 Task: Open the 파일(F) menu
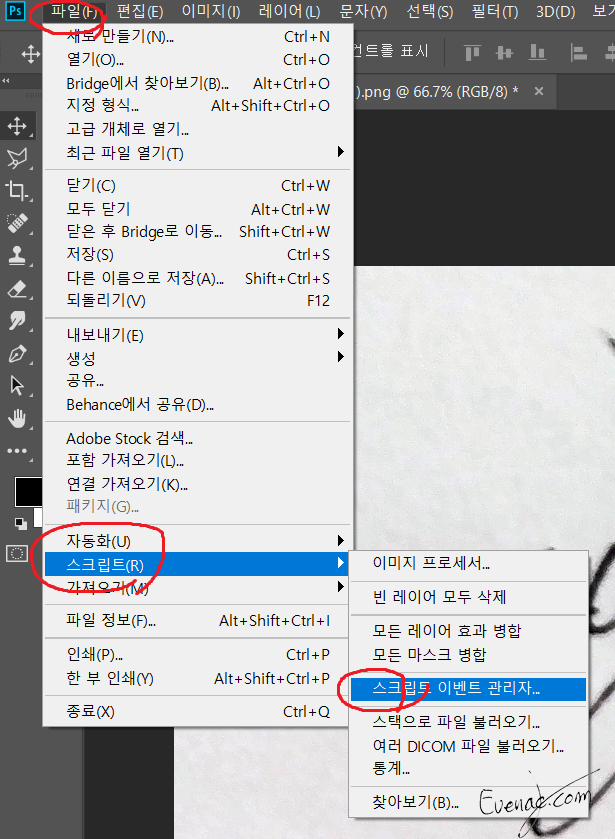(x=74, y=11)
